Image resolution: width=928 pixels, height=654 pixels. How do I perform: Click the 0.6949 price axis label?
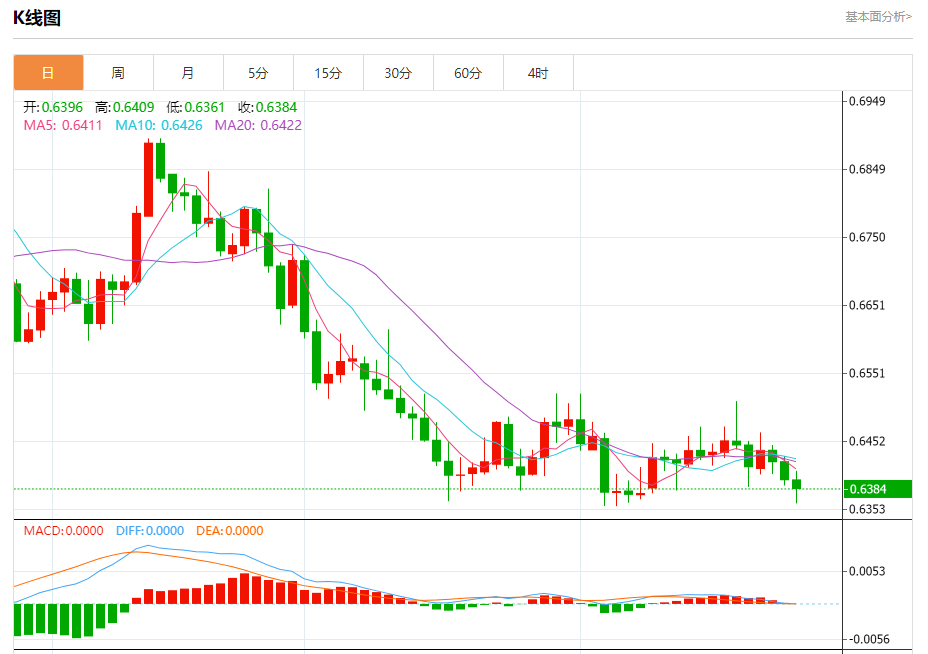click(x=867, y=101)
